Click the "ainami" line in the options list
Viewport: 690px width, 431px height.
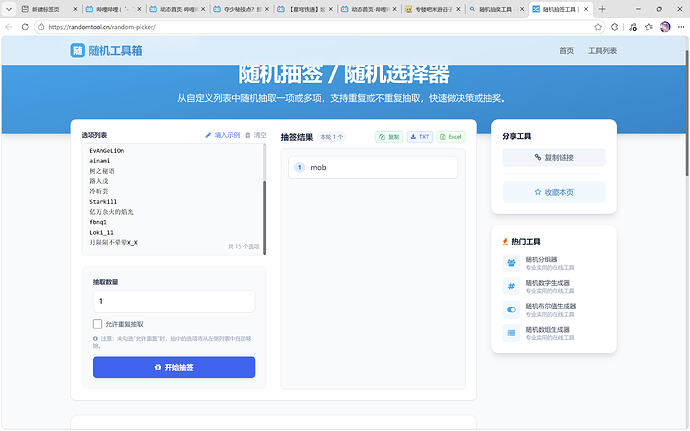coord(99,161)
